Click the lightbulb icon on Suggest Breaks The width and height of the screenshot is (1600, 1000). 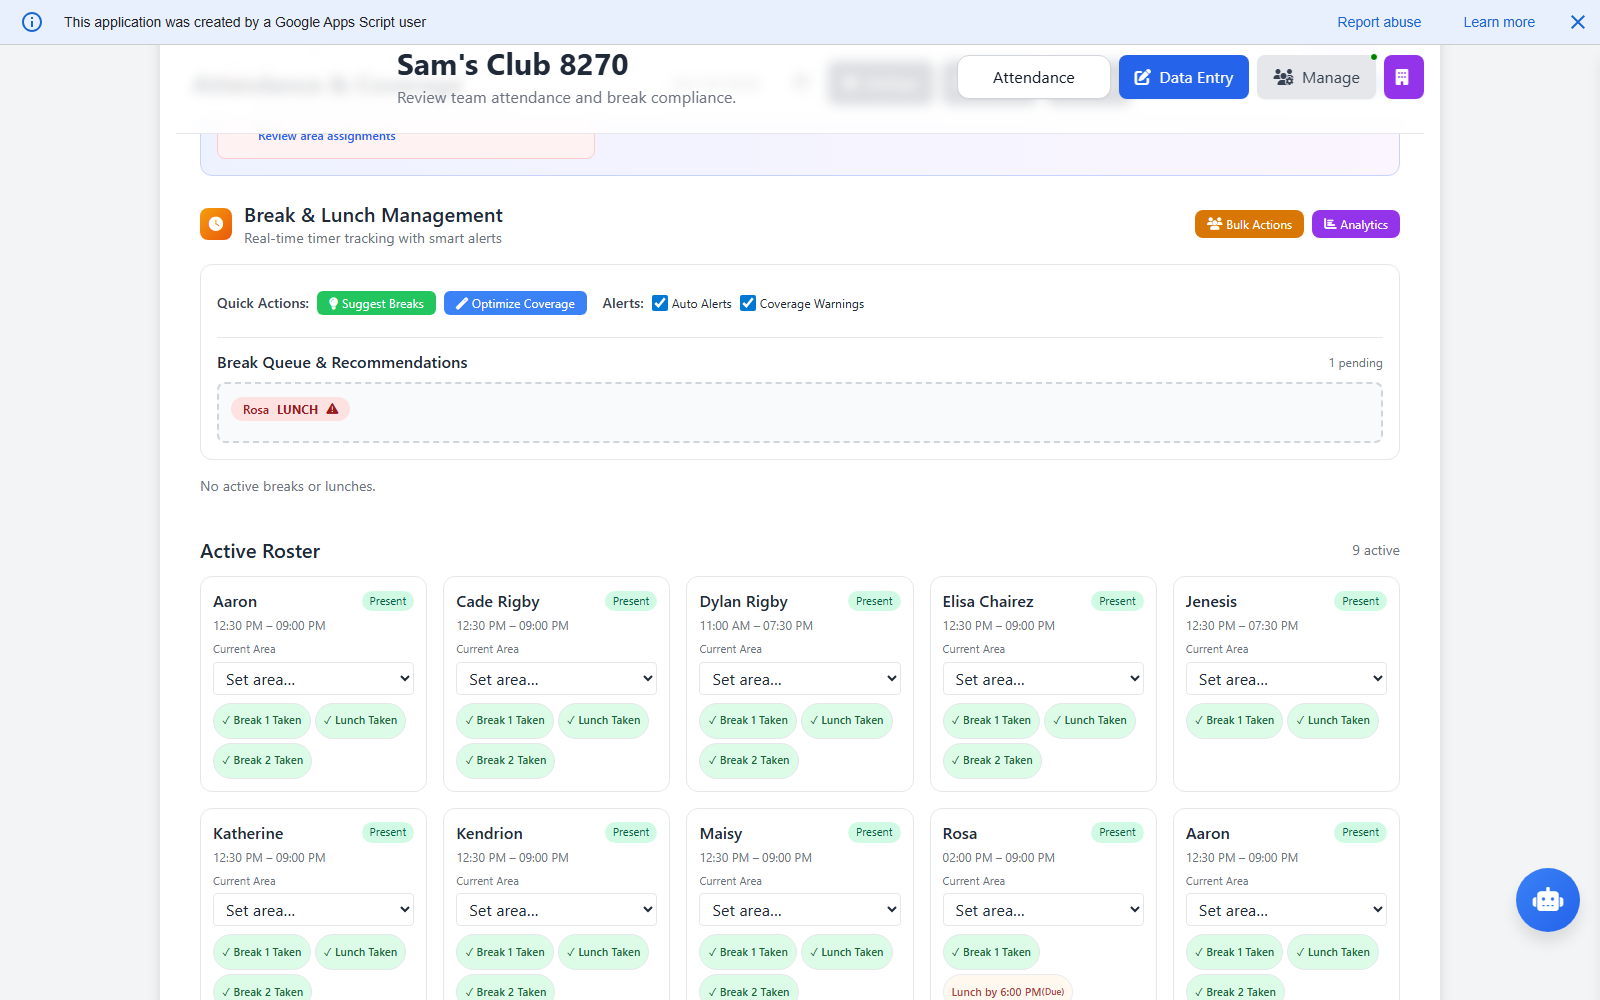tap(333, 303)
